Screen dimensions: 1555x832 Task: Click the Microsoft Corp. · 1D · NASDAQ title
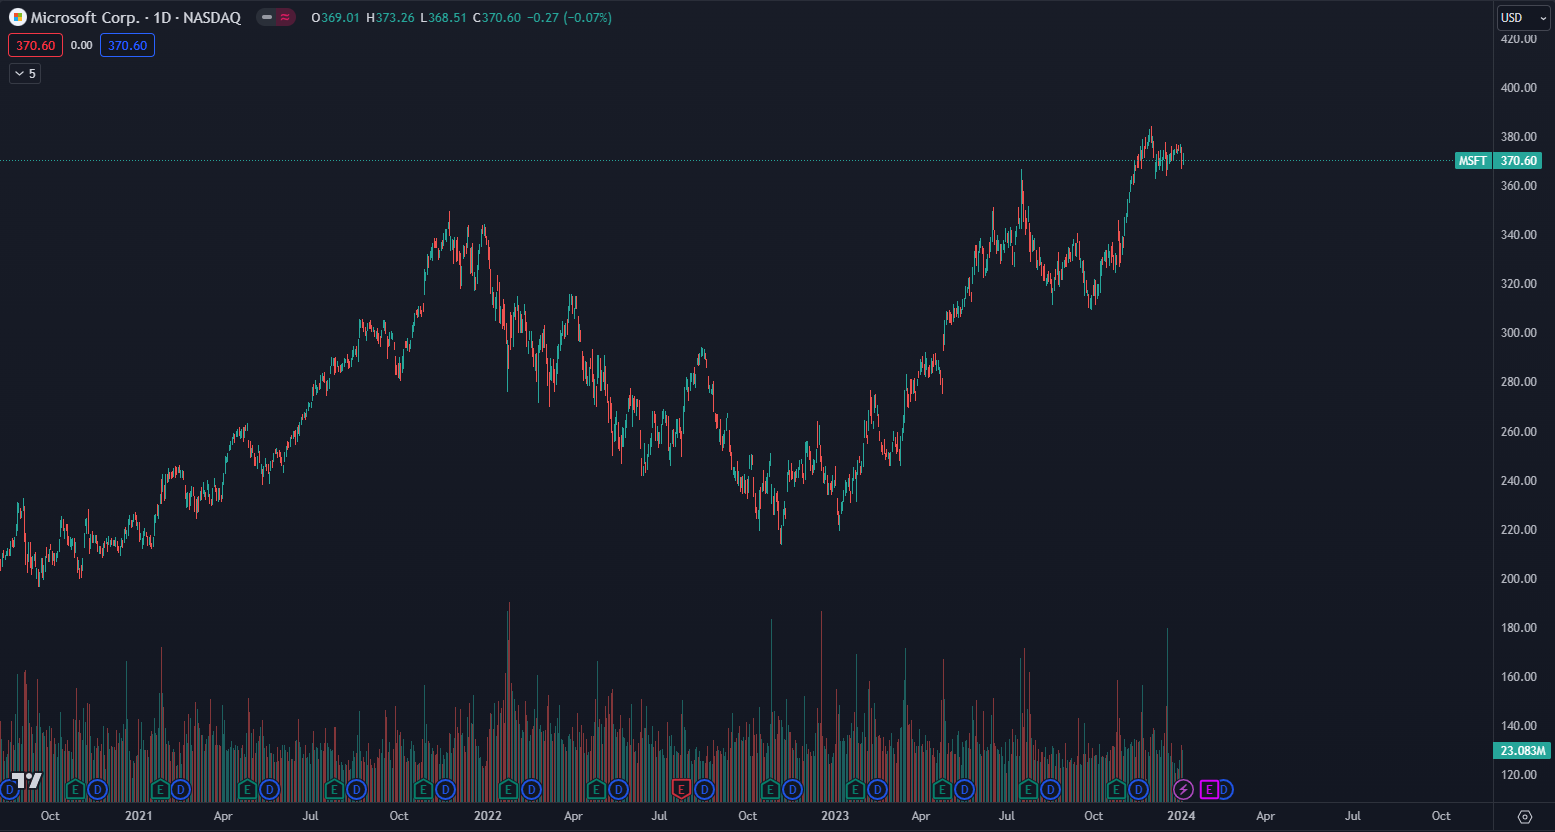coord(136,18)
